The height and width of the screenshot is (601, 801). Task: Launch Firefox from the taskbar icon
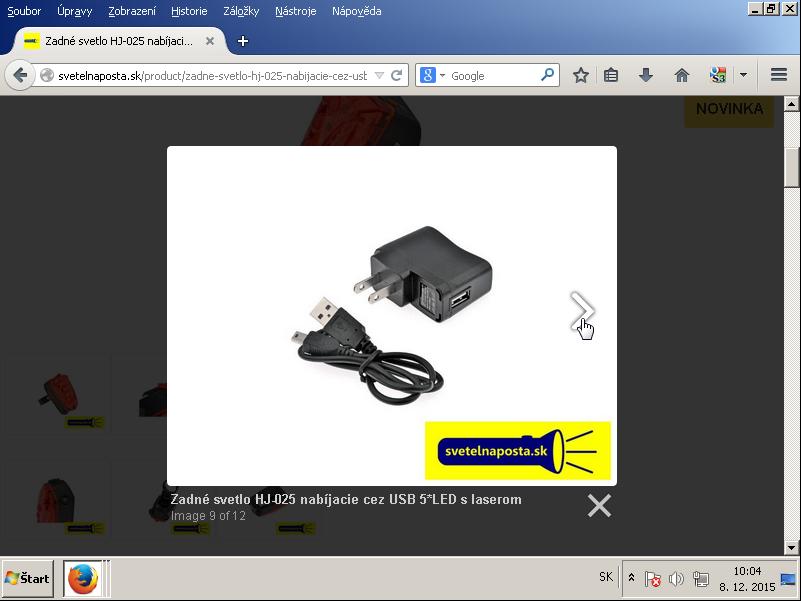pos(82,578)
